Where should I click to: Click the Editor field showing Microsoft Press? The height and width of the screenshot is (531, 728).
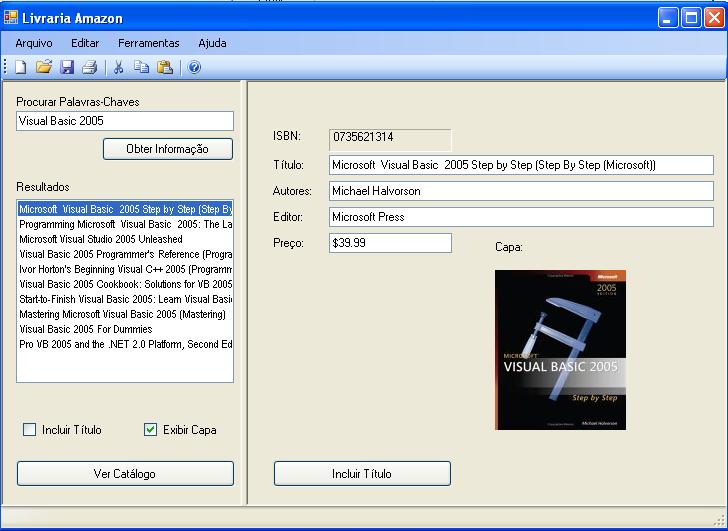point(521,217)
